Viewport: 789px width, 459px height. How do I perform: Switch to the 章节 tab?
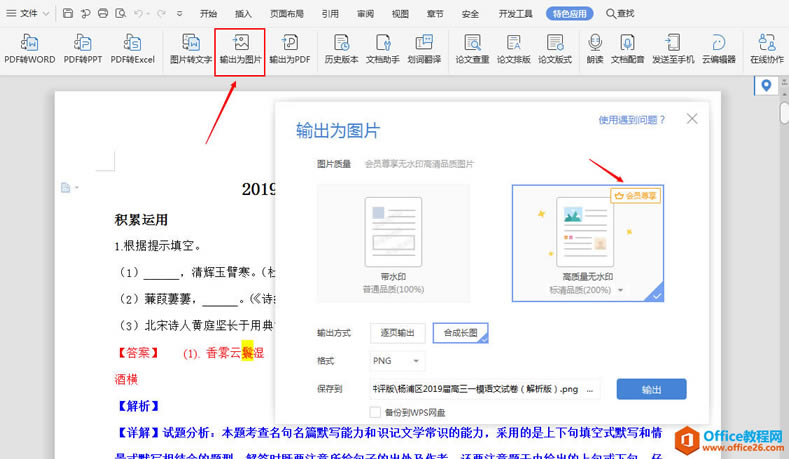click(435, 14)
